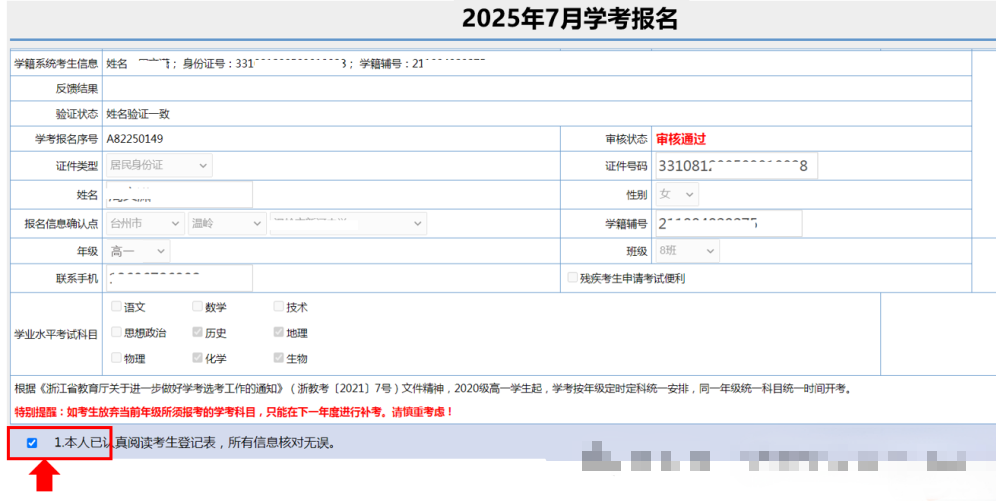The width and height of the screenshot is (996, 501).
Task: Tick the confirmation checkbox for 本人已认真阅读考生登记表
Action: pos(32,442)
